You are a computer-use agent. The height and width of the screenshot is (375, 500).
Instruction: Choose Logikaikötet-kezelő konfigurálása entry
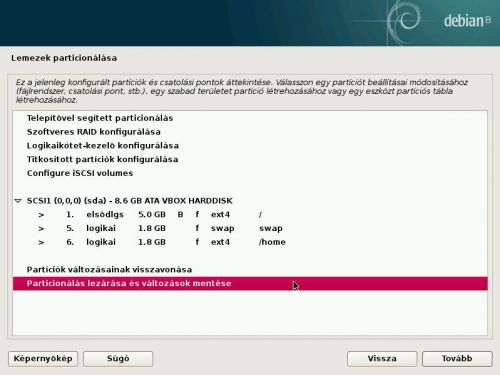250,146
